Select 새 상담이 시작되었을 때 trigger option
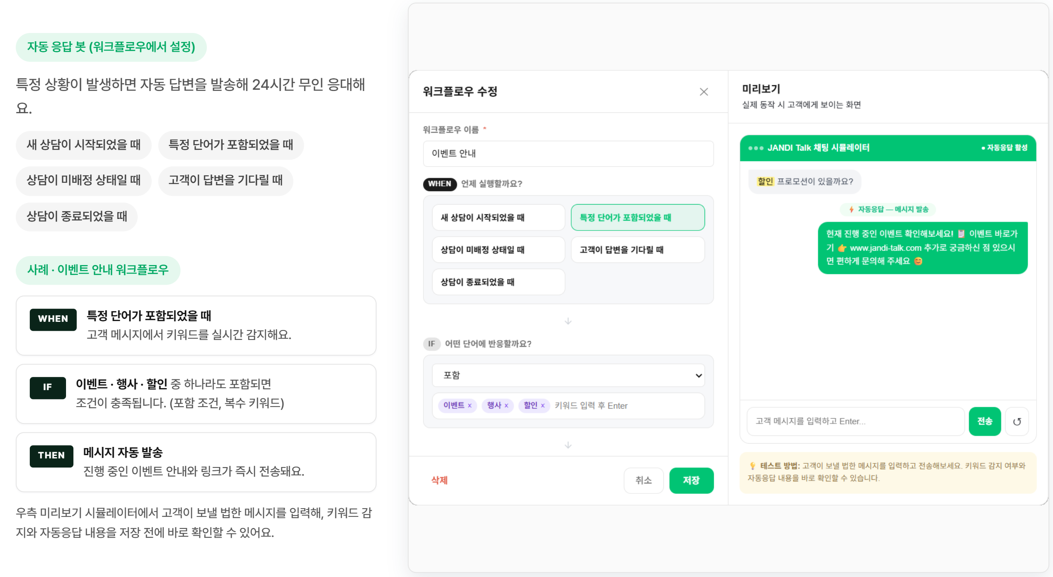Screen dimensions: 1053x577 [x=498, y=218]
